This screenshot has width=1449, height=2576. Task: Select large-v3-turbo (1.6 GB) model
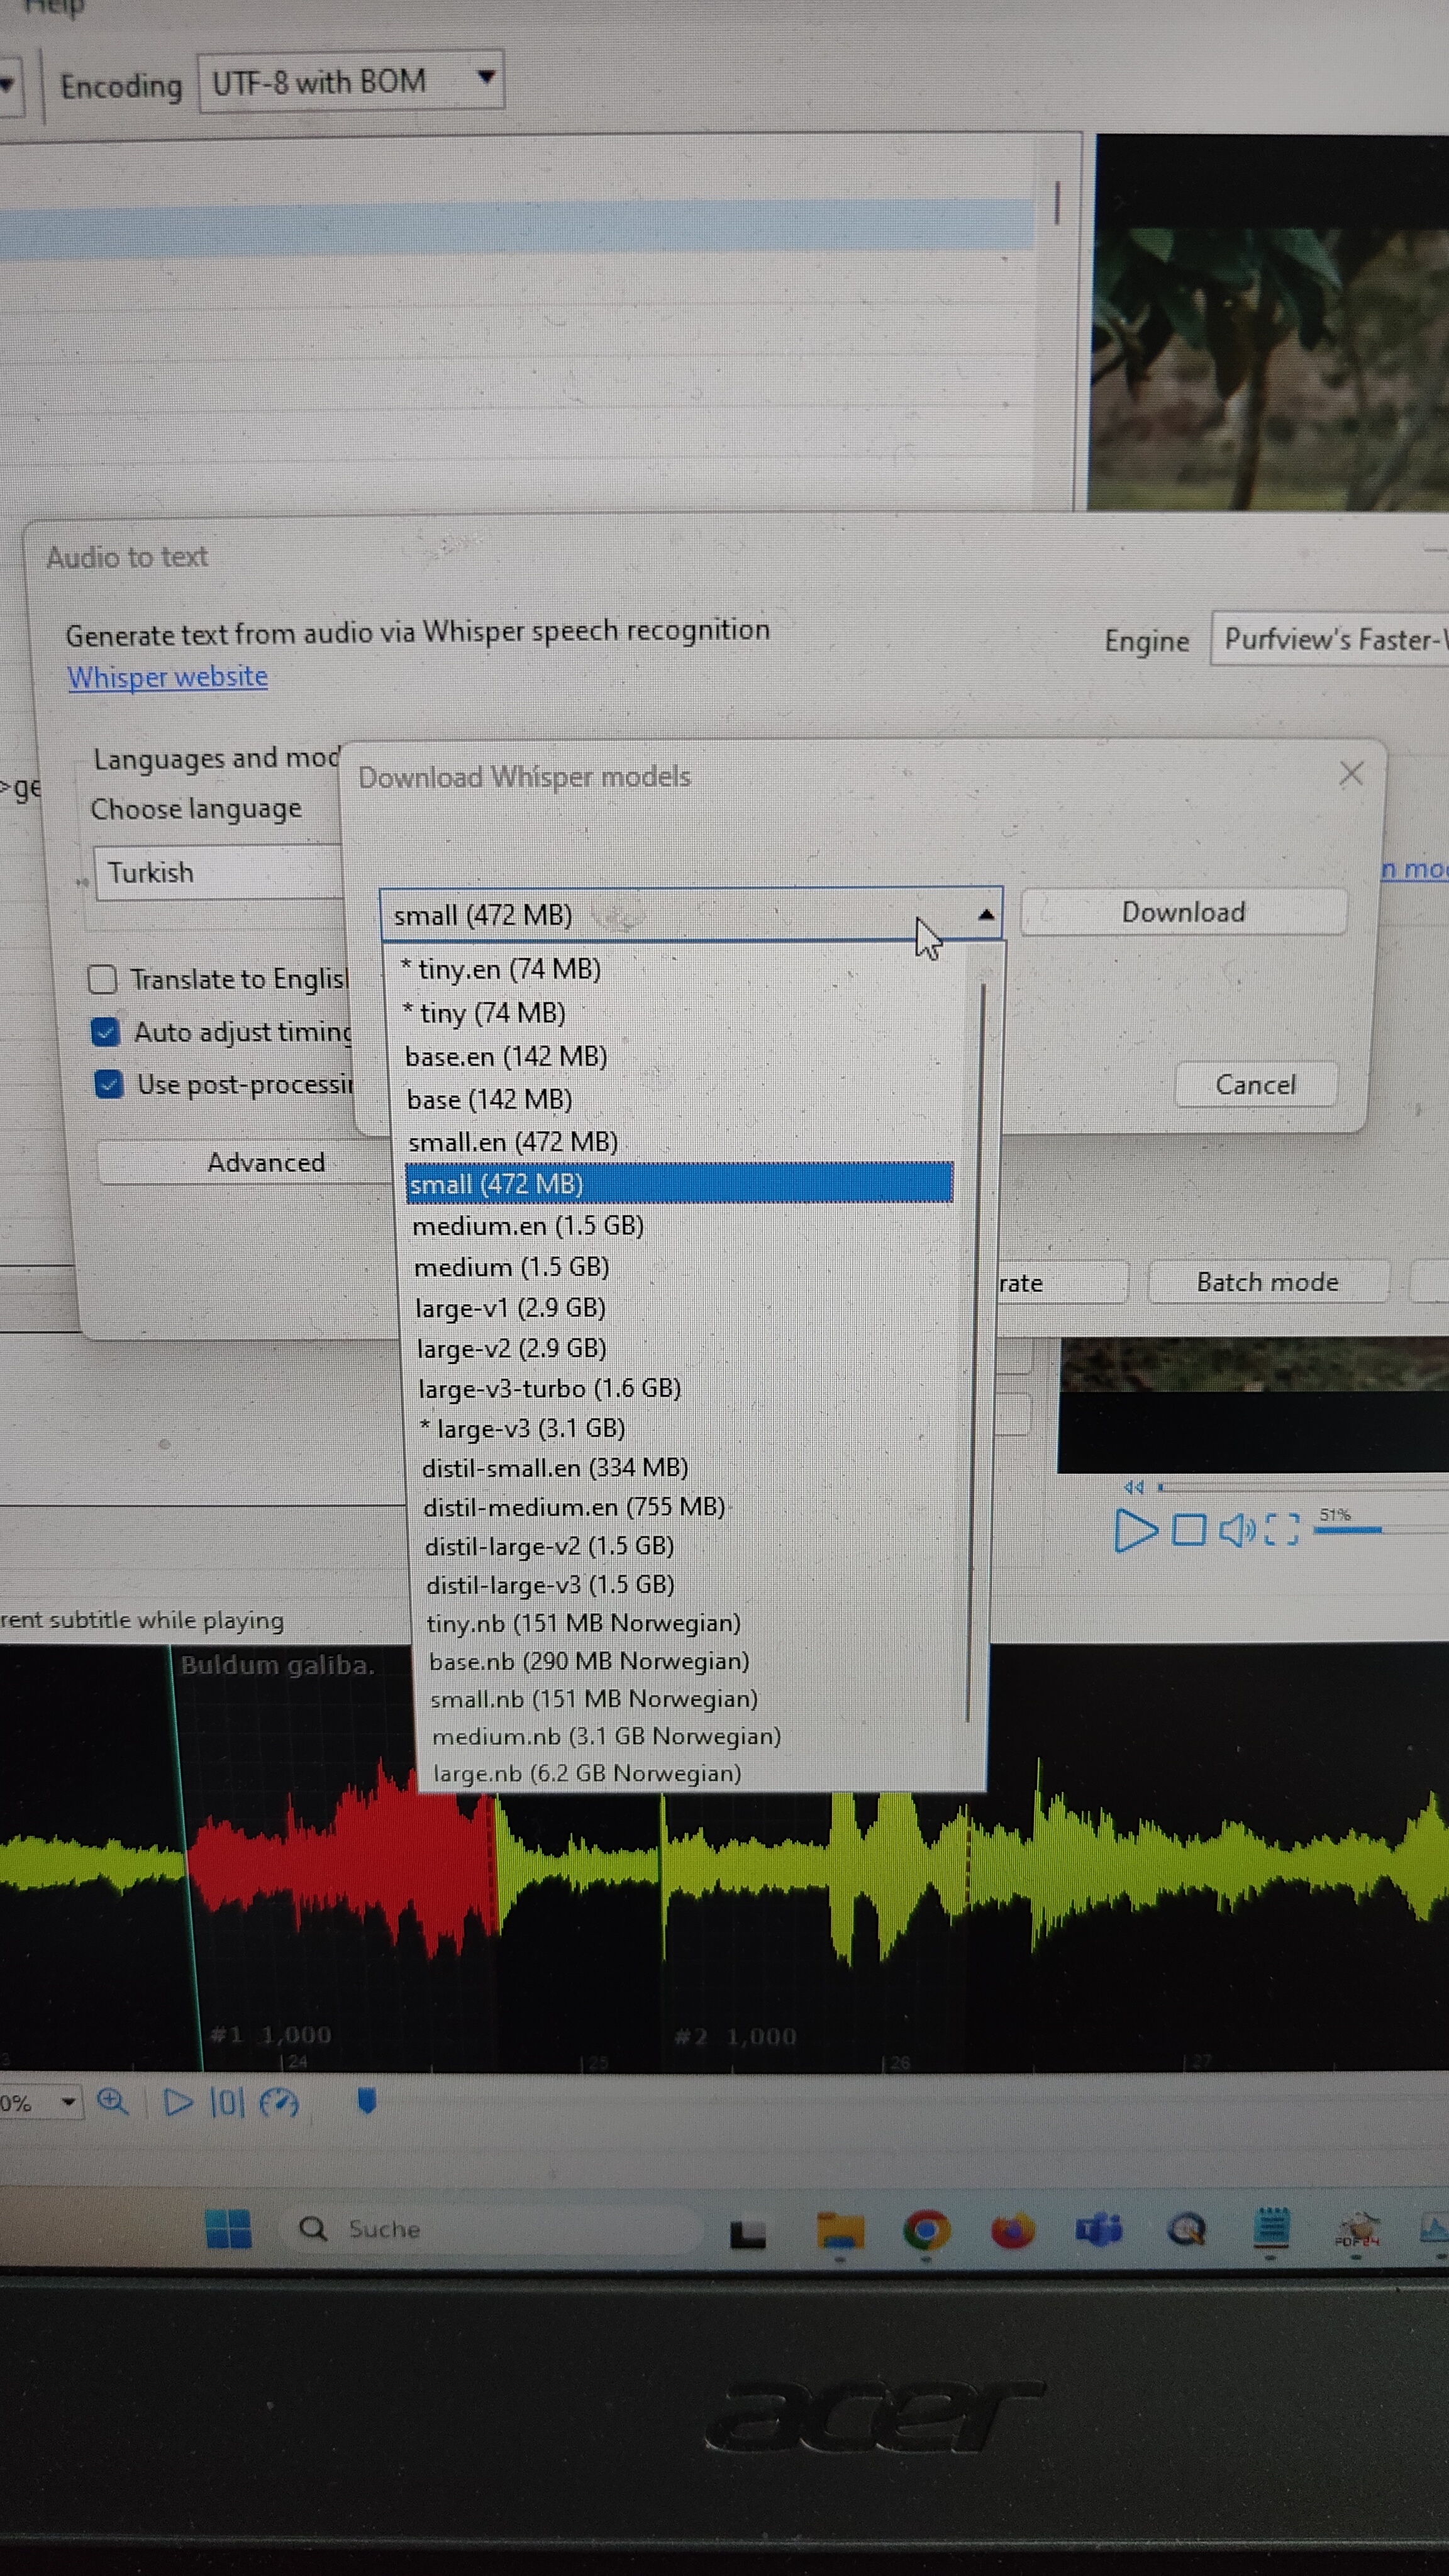[550, 1388]
